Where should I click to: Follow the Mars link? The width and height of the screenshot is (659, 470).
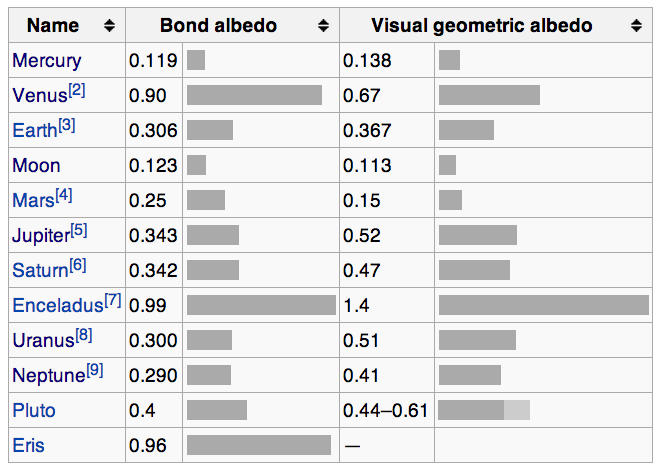(33, 201)
